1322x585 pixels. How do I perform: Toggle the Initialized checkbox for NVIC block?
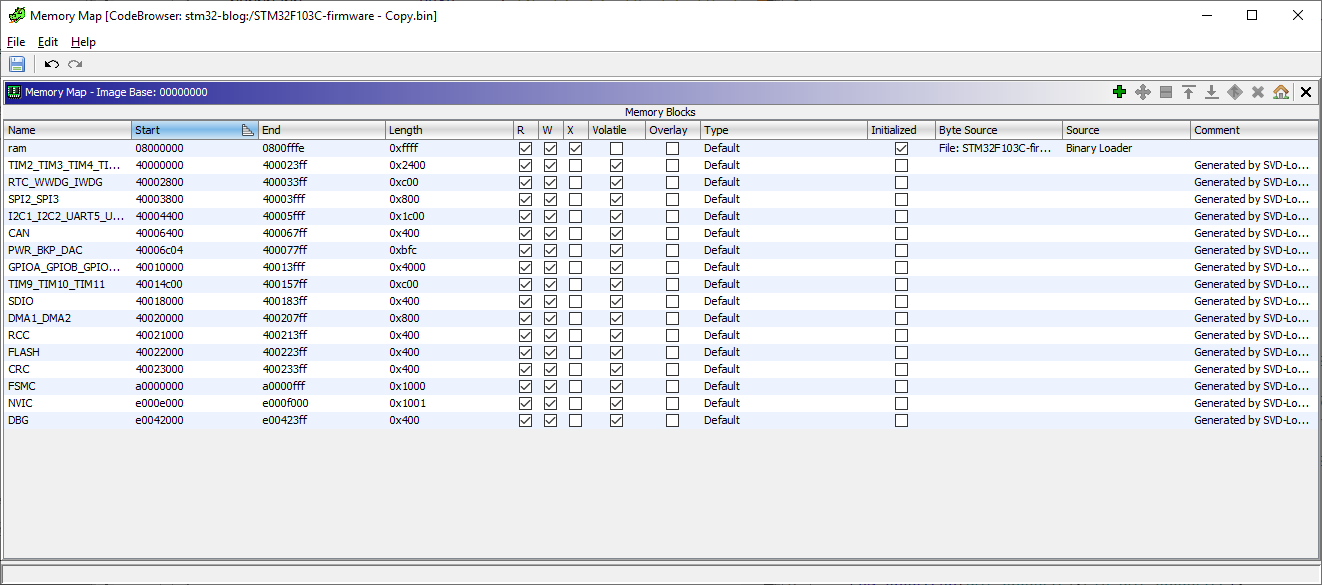coord(902,403)
